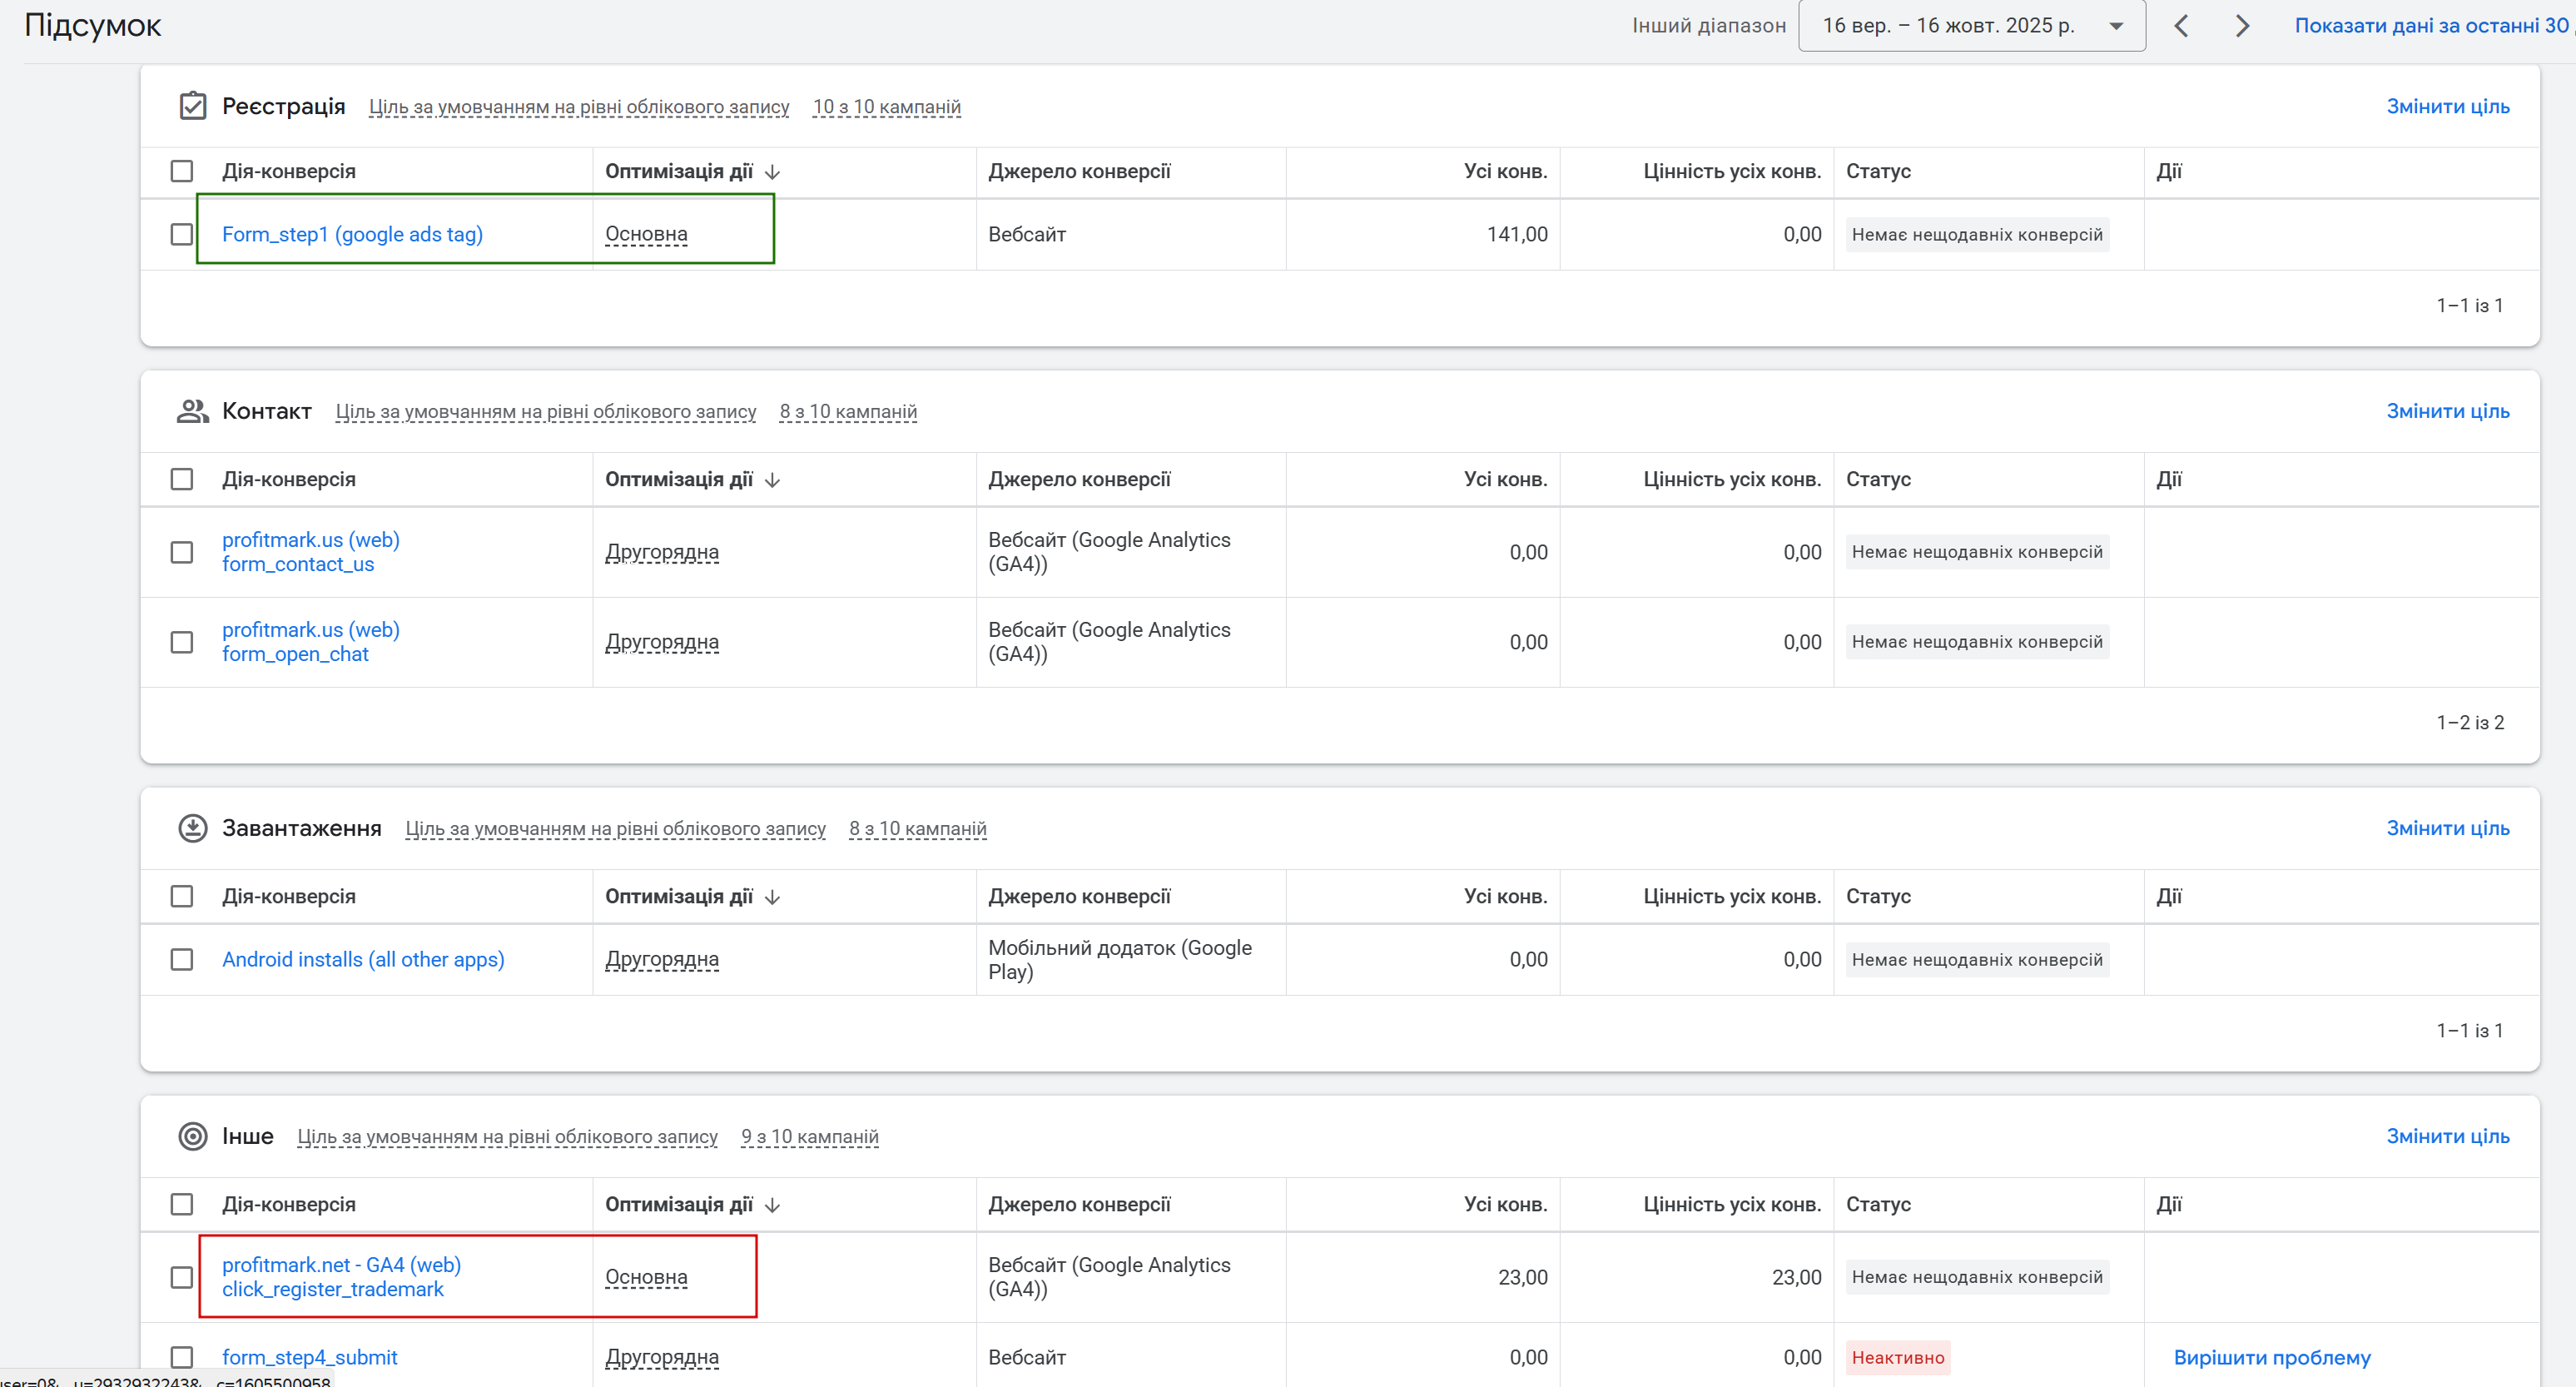This screenshot has height=1387, width=2576.
Task: Open Другорядна option for form_open_chat row
Action: pyautogui.click(x=661, y=642)
